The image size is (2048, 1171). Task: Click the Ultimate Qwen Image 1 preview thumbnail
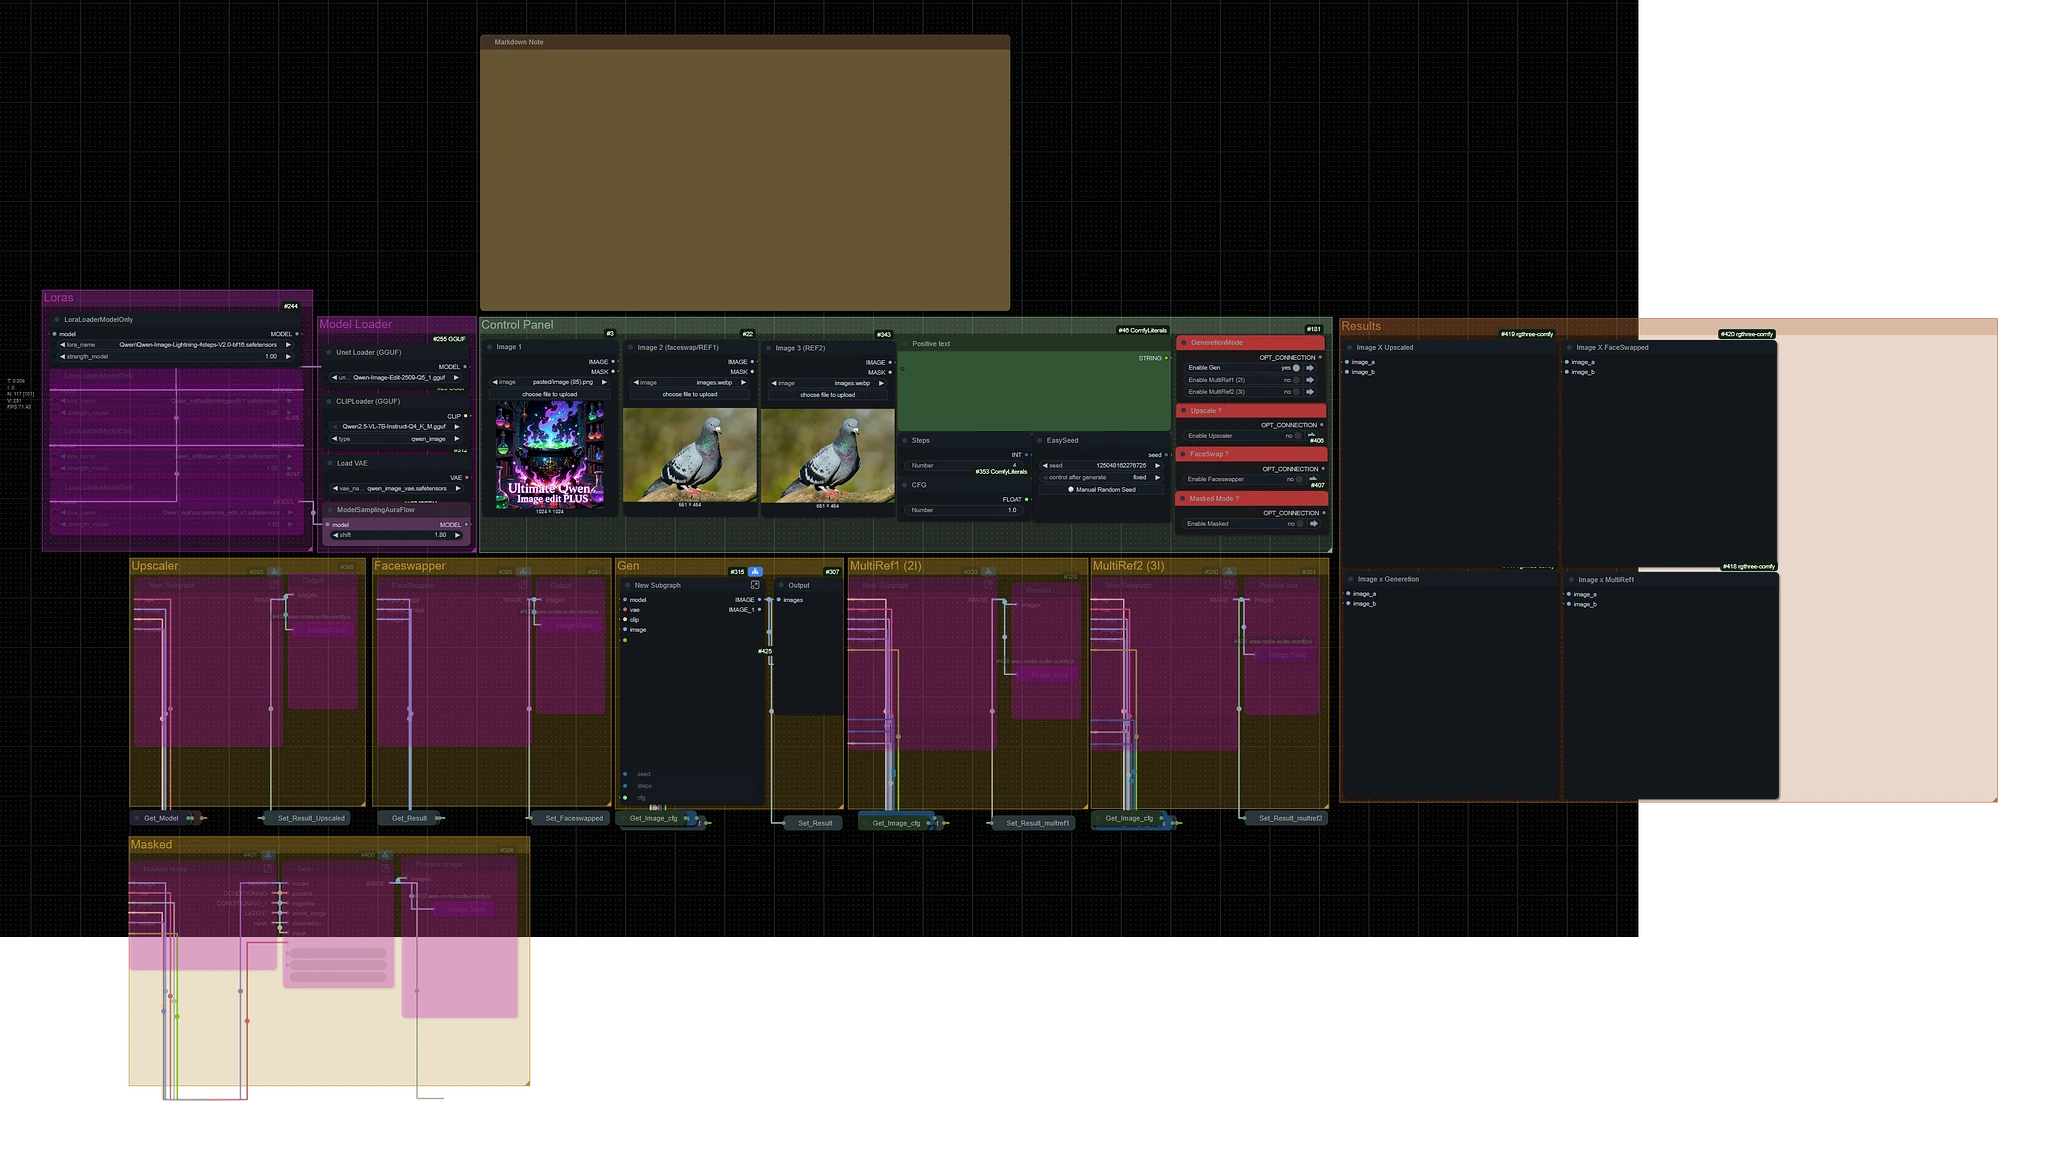click(550, 455)
